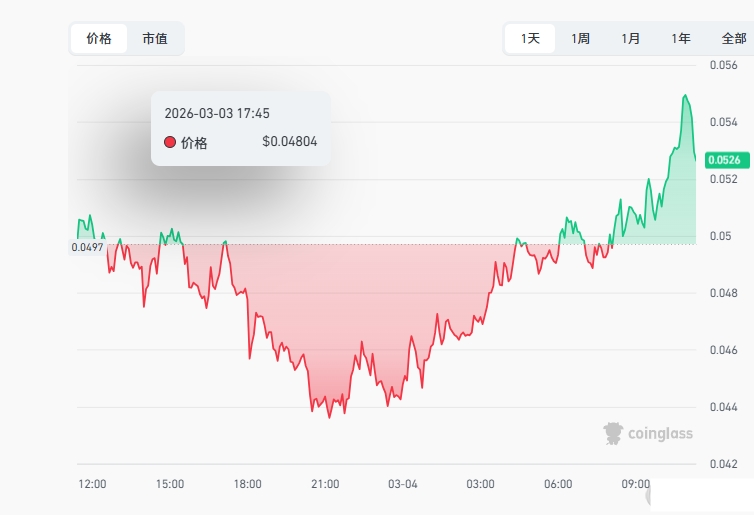Click the red 价格 dot in tooltip

point(169,142)
